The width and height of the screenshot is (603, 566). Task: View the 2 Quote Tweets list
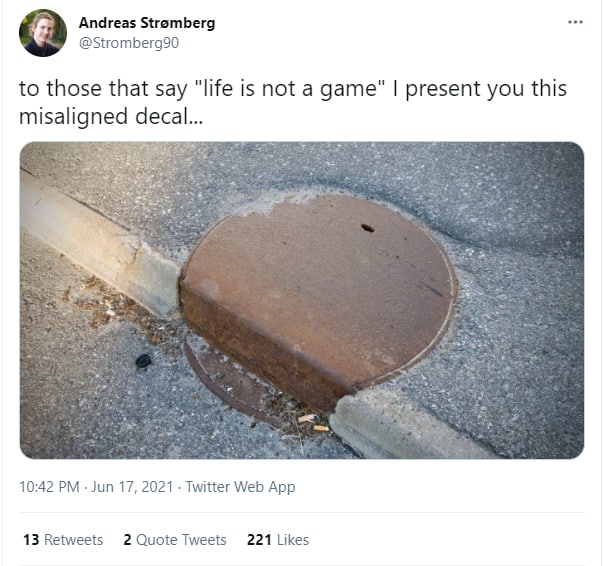tap(175, 540)
